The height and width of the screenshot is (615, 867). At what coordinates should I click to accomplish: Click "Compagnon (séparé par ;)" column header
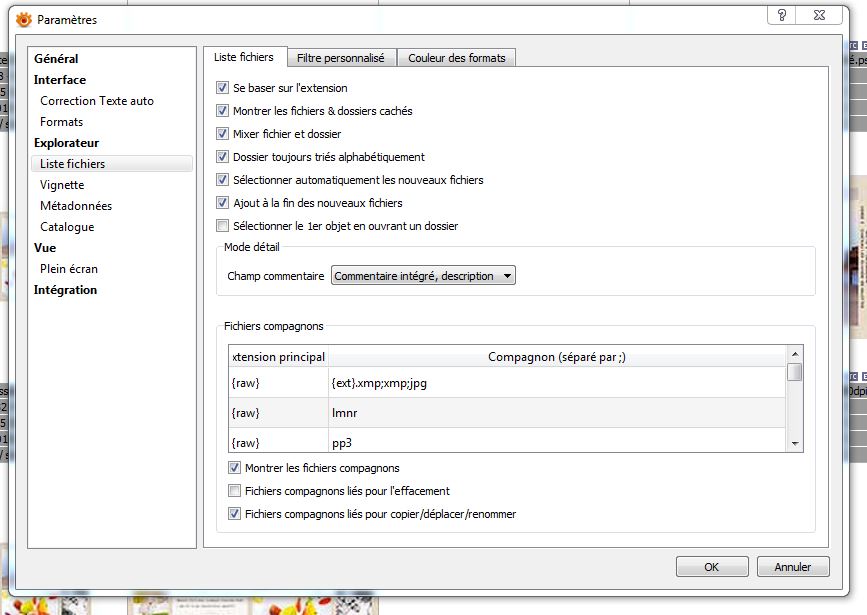(x=557, y=357)
